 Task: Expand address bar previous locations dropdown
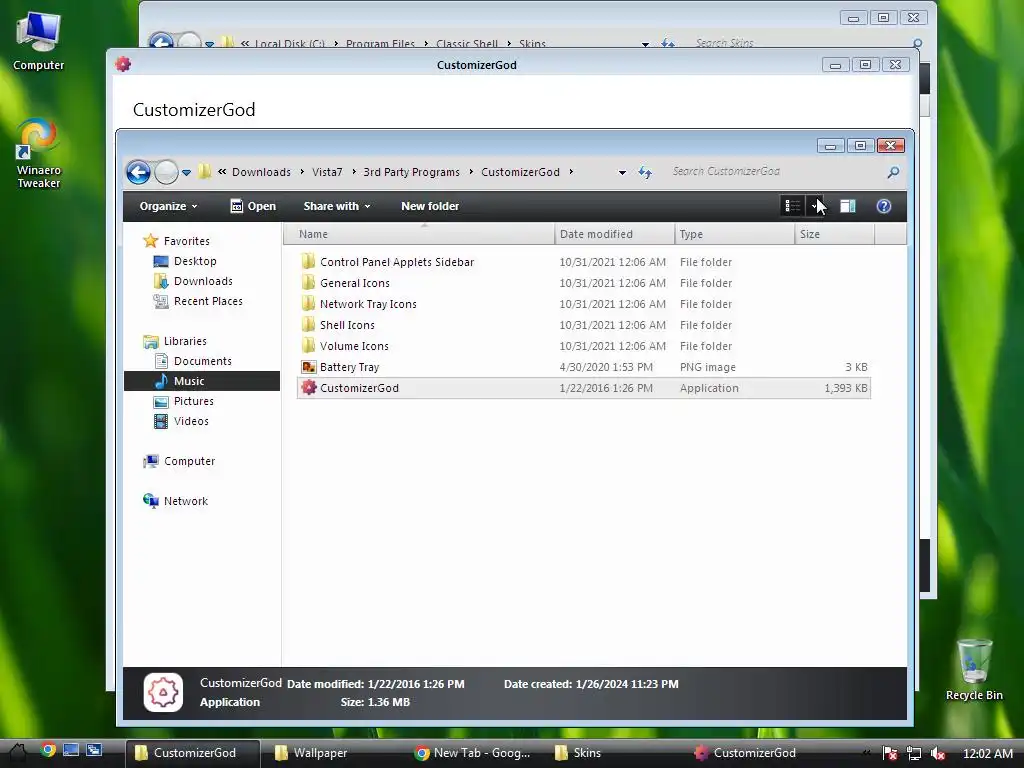[622, 172]
